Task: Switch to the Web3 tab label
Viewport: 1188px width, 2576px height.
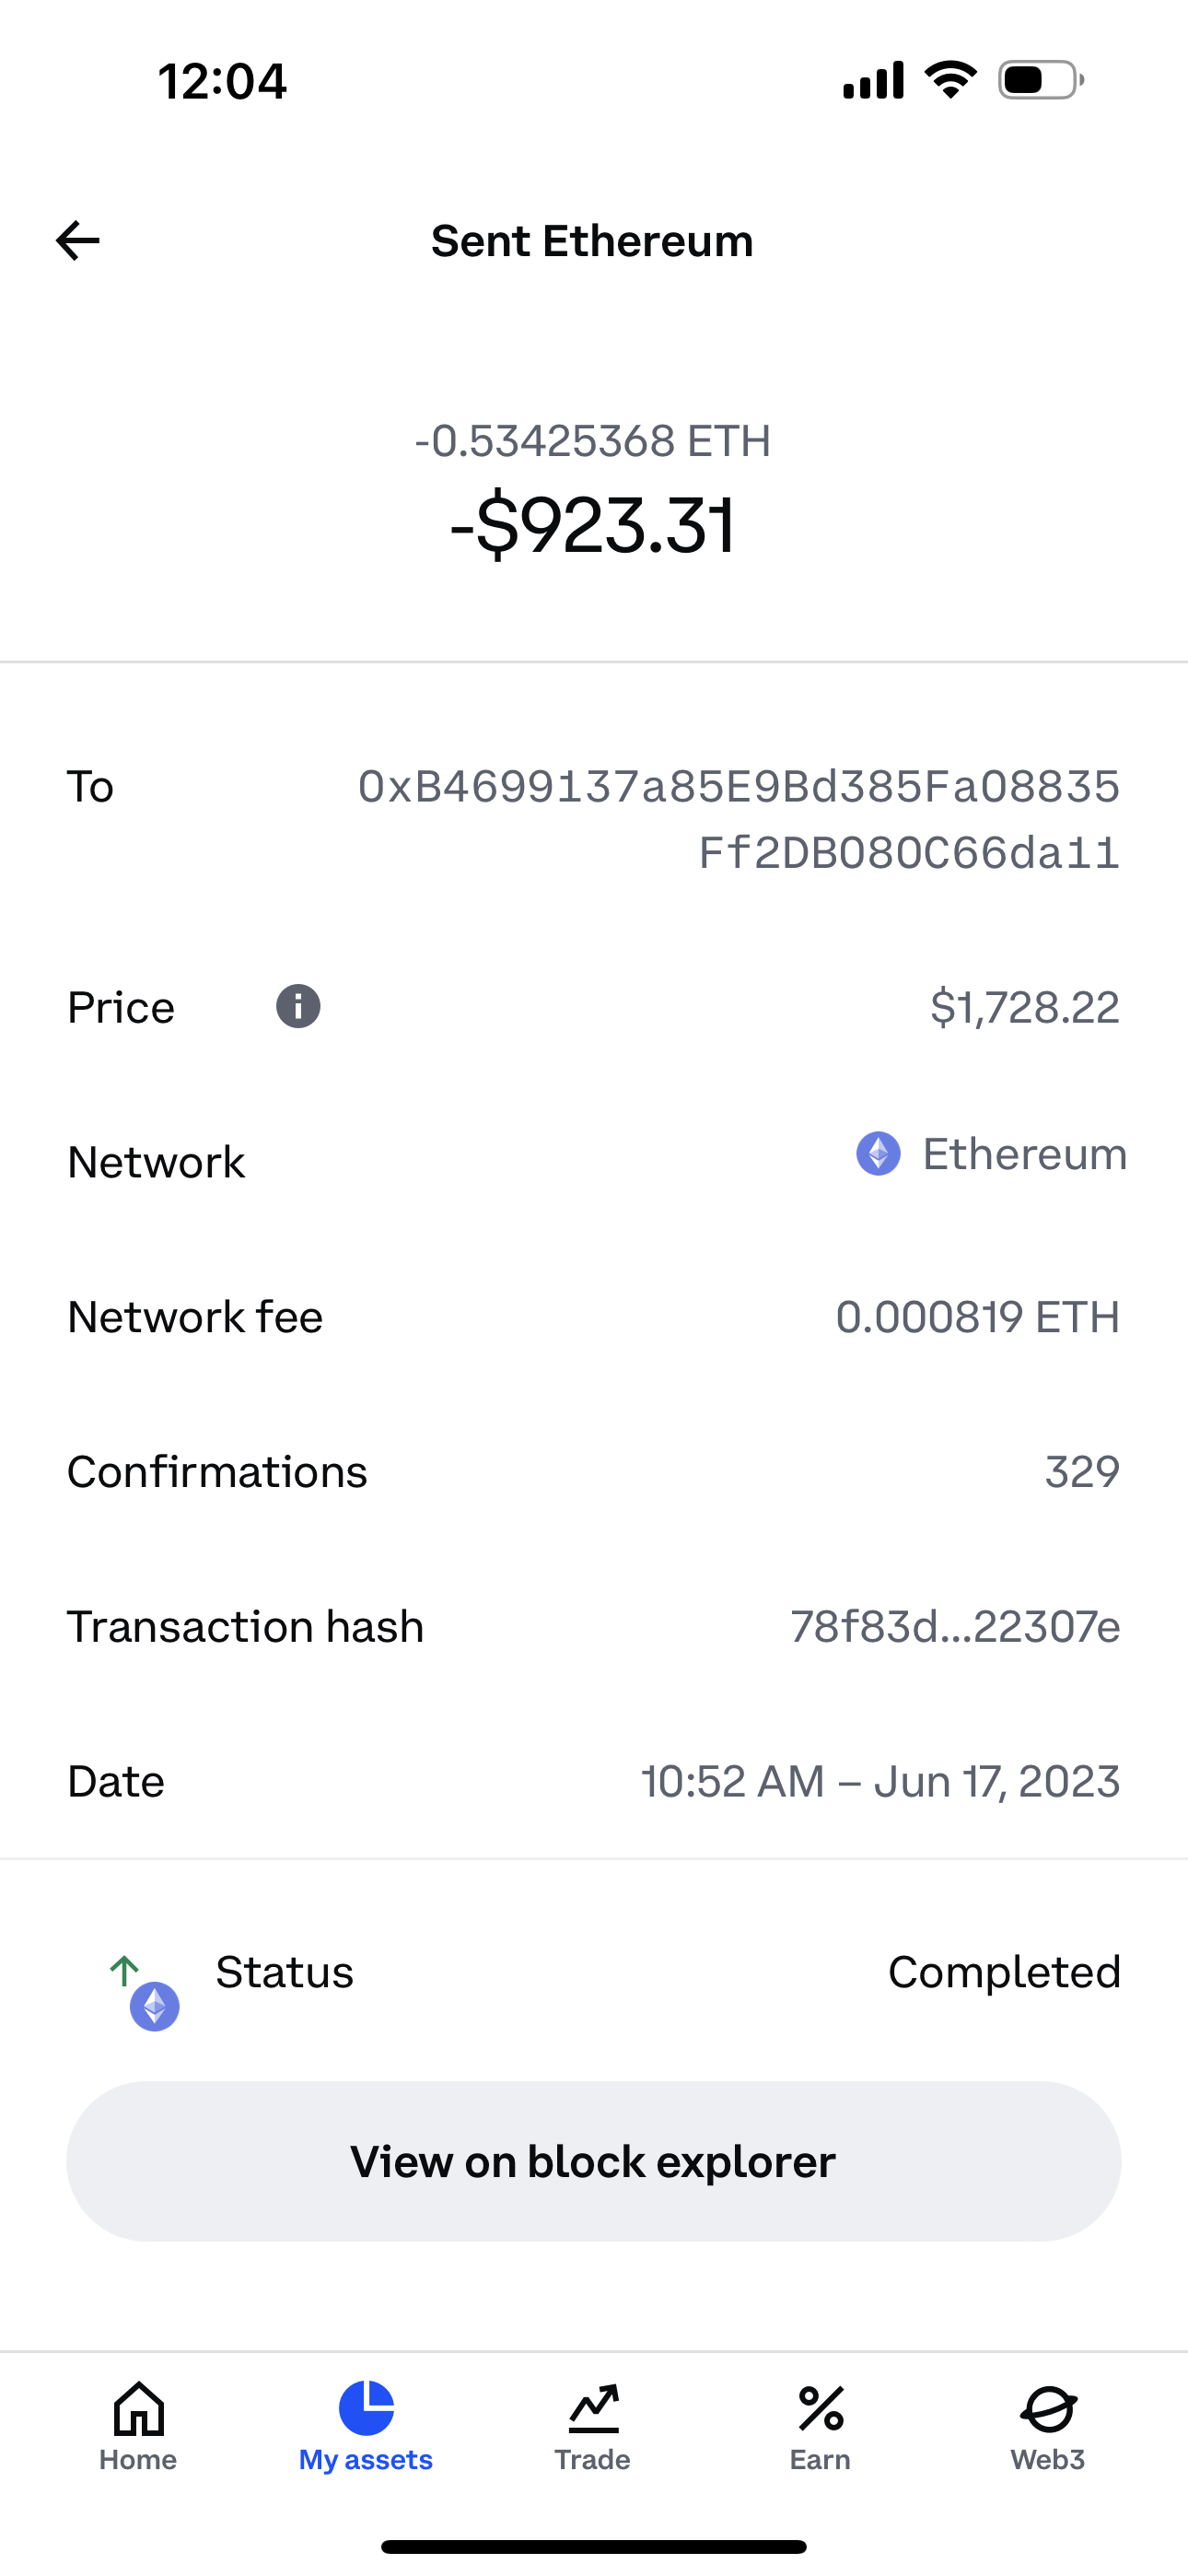Action: 1047,2460
